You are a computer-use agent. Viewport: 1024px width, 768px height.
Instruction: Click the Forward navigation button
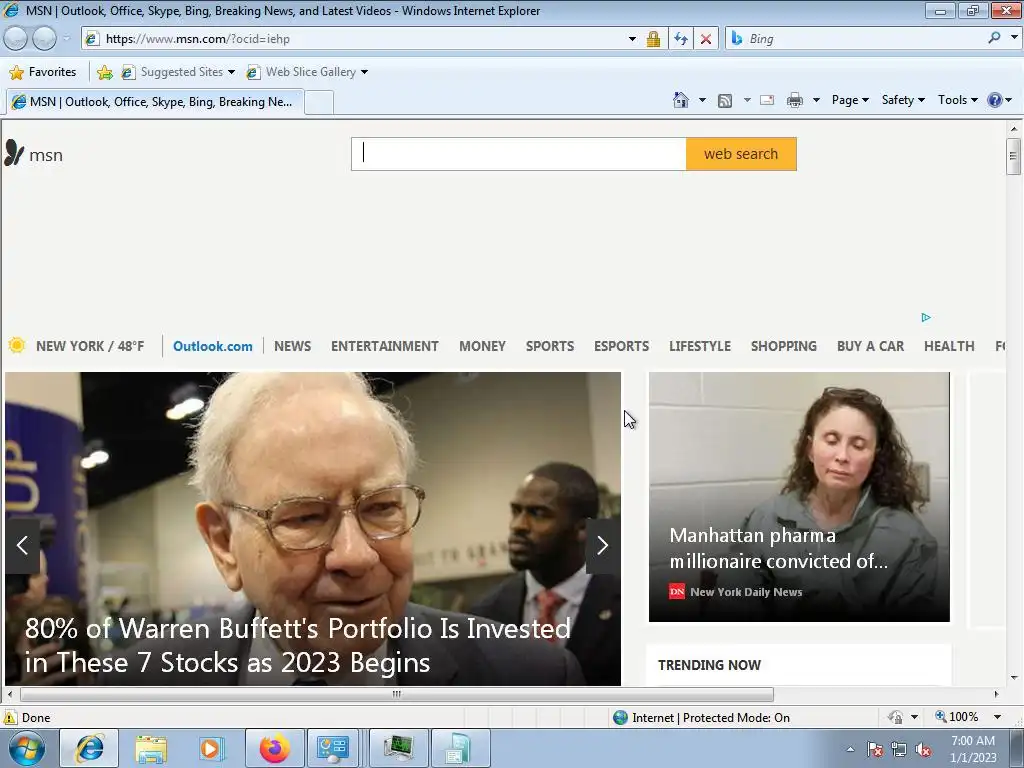(44, 39)
